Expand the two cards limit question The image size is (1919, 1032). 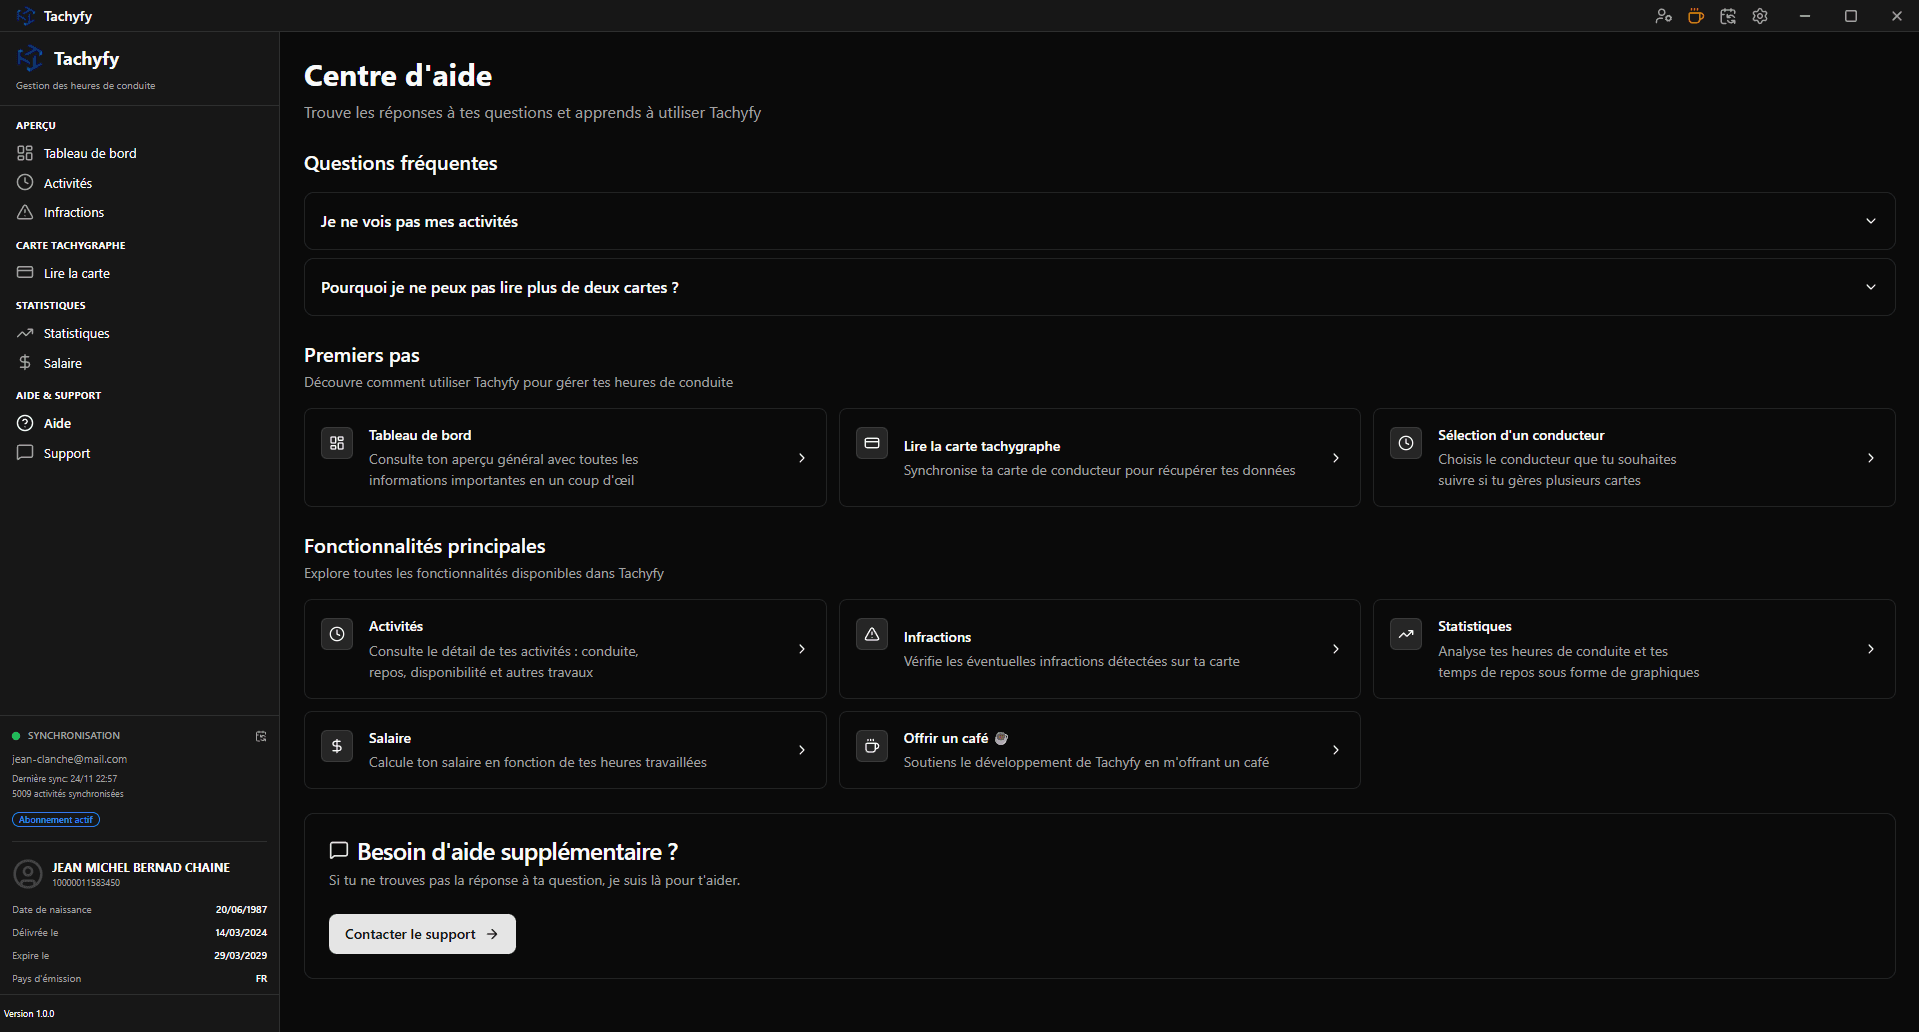click(x=1098, y=288)
